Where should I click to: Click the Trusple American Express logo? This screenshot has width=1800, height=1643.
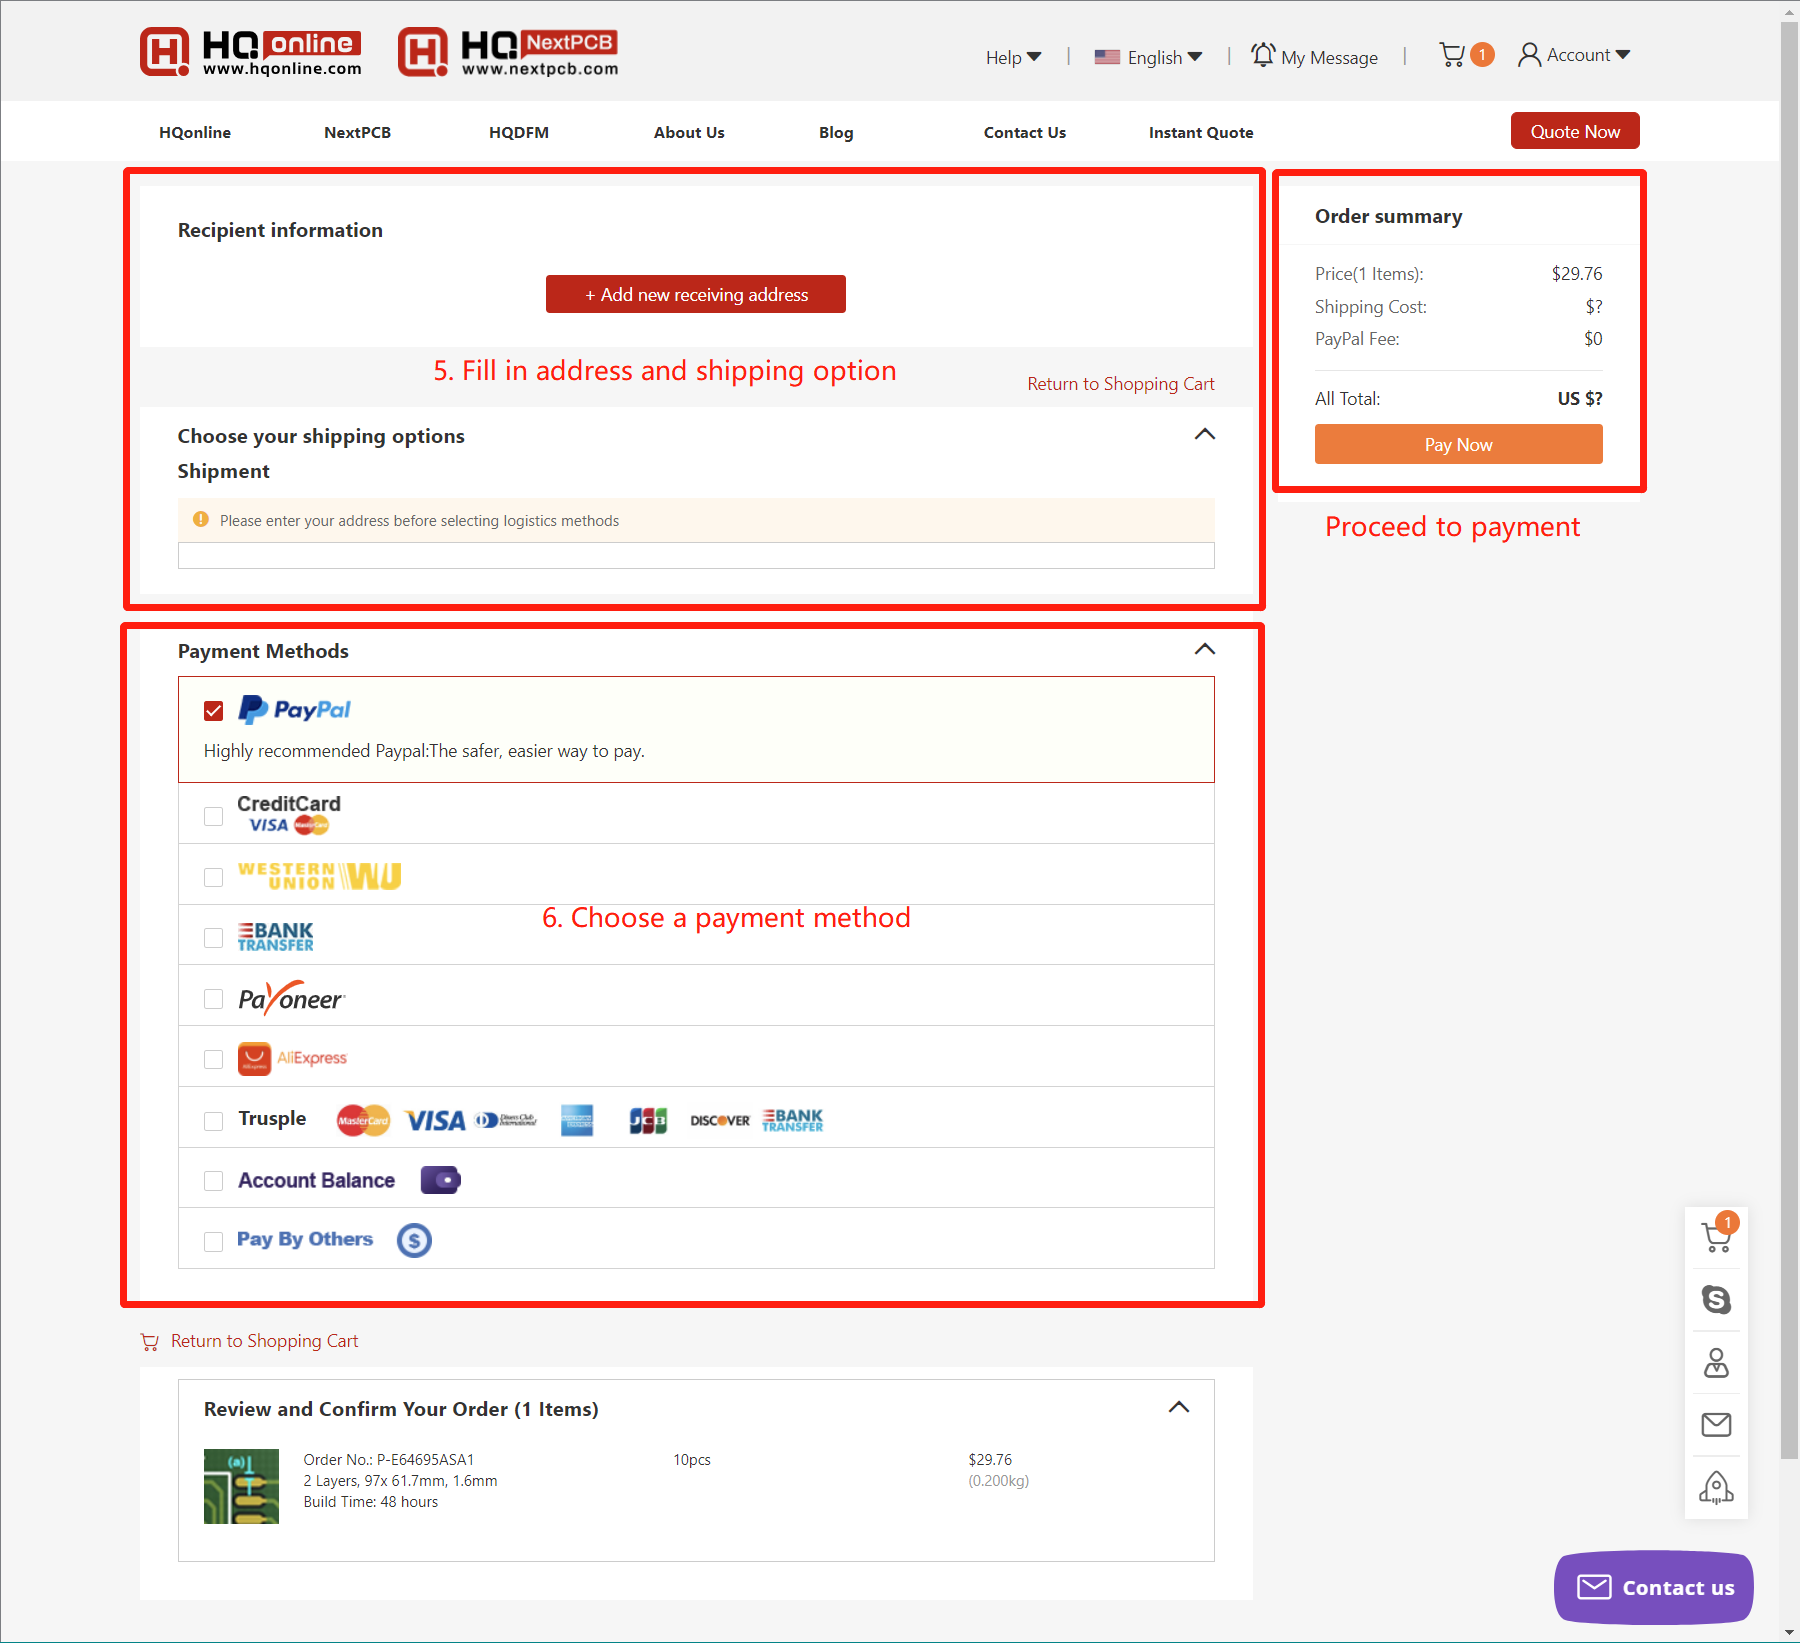[577, 1121]
